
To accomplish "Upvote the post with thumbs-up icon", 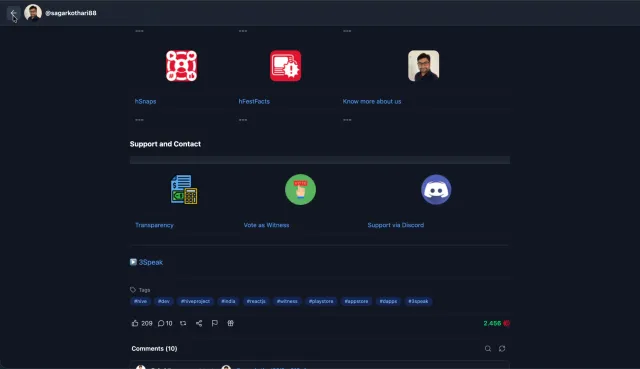I will tap(135, 323).
